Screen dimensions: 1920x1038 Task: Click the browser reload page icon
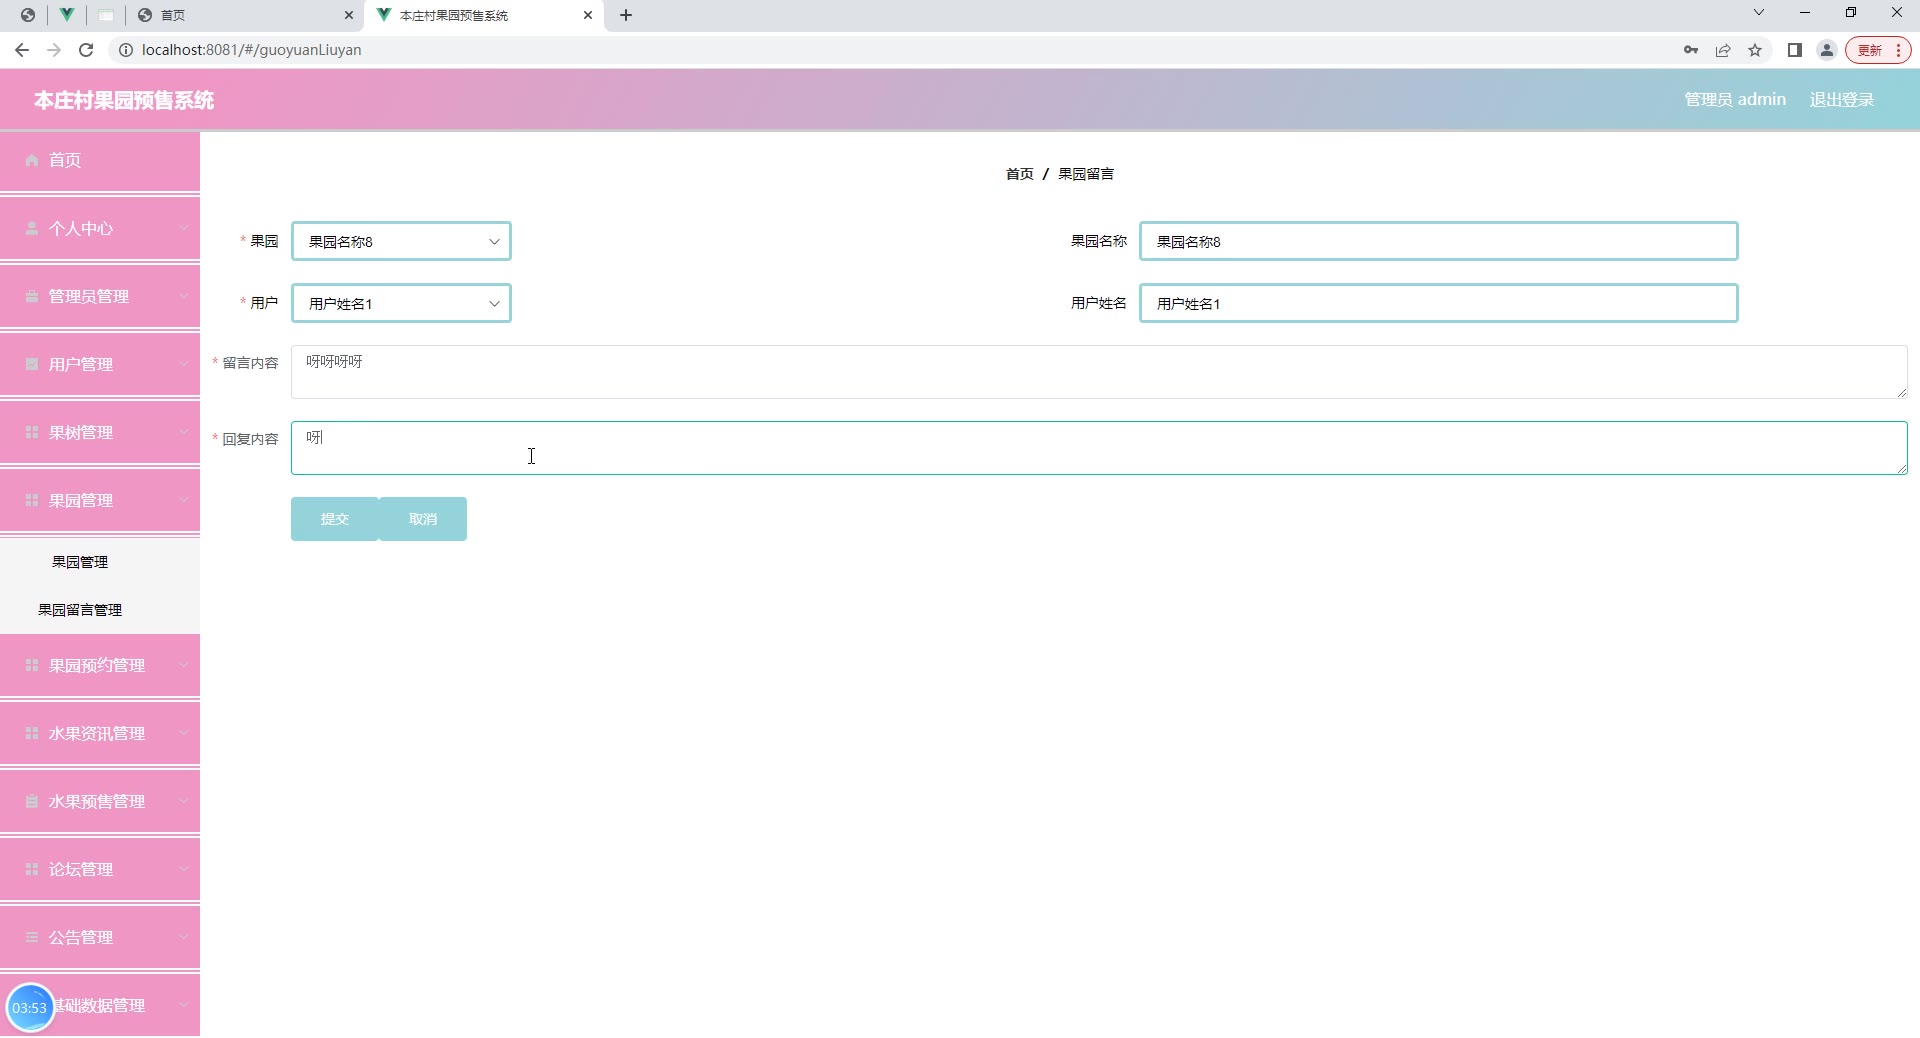coord(86,50)
